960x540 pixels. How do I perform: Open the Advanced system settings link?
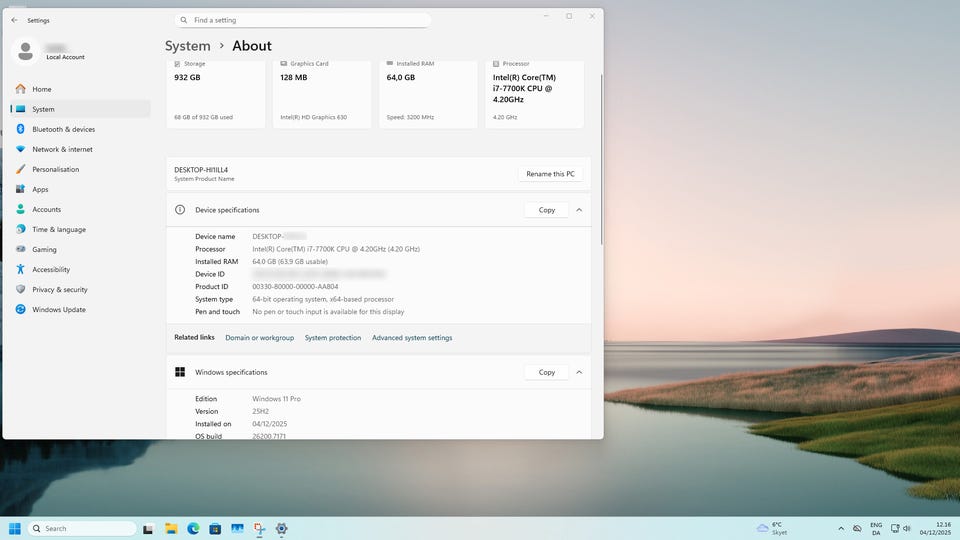click(x=412, y=338)
